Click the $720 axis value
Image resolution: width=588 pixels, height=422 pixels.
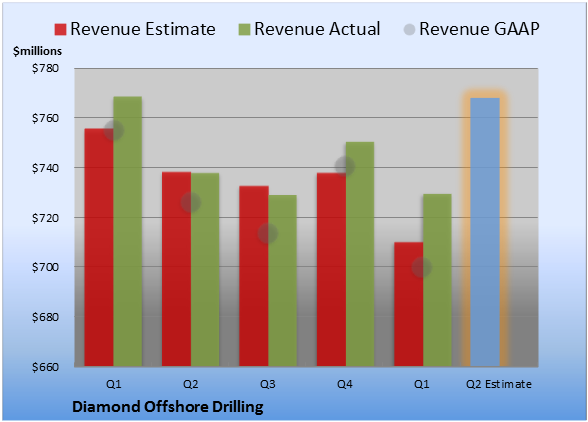[45, 218]
